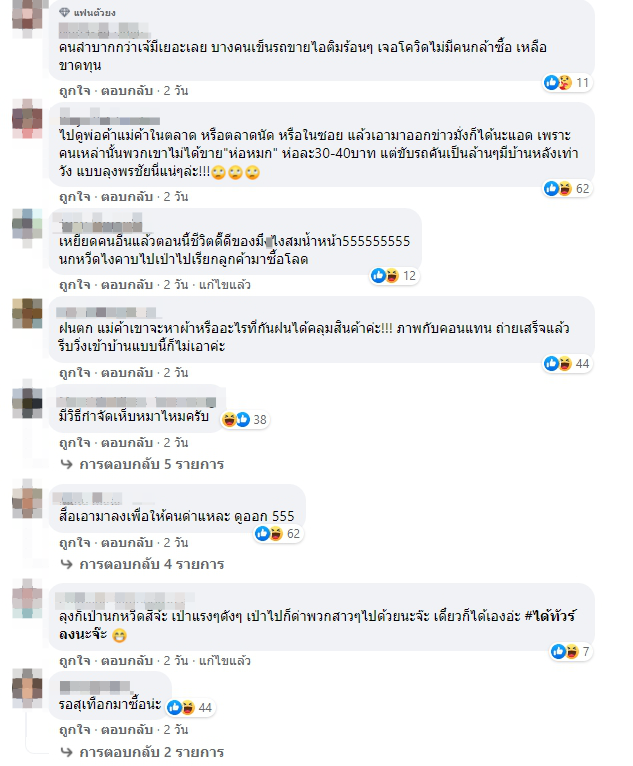Screen dimensions: 633x766
Task: Click แก้ไขแล้ว on the #ได้ทัวร์ comment
Action: [x=225, y=661]
